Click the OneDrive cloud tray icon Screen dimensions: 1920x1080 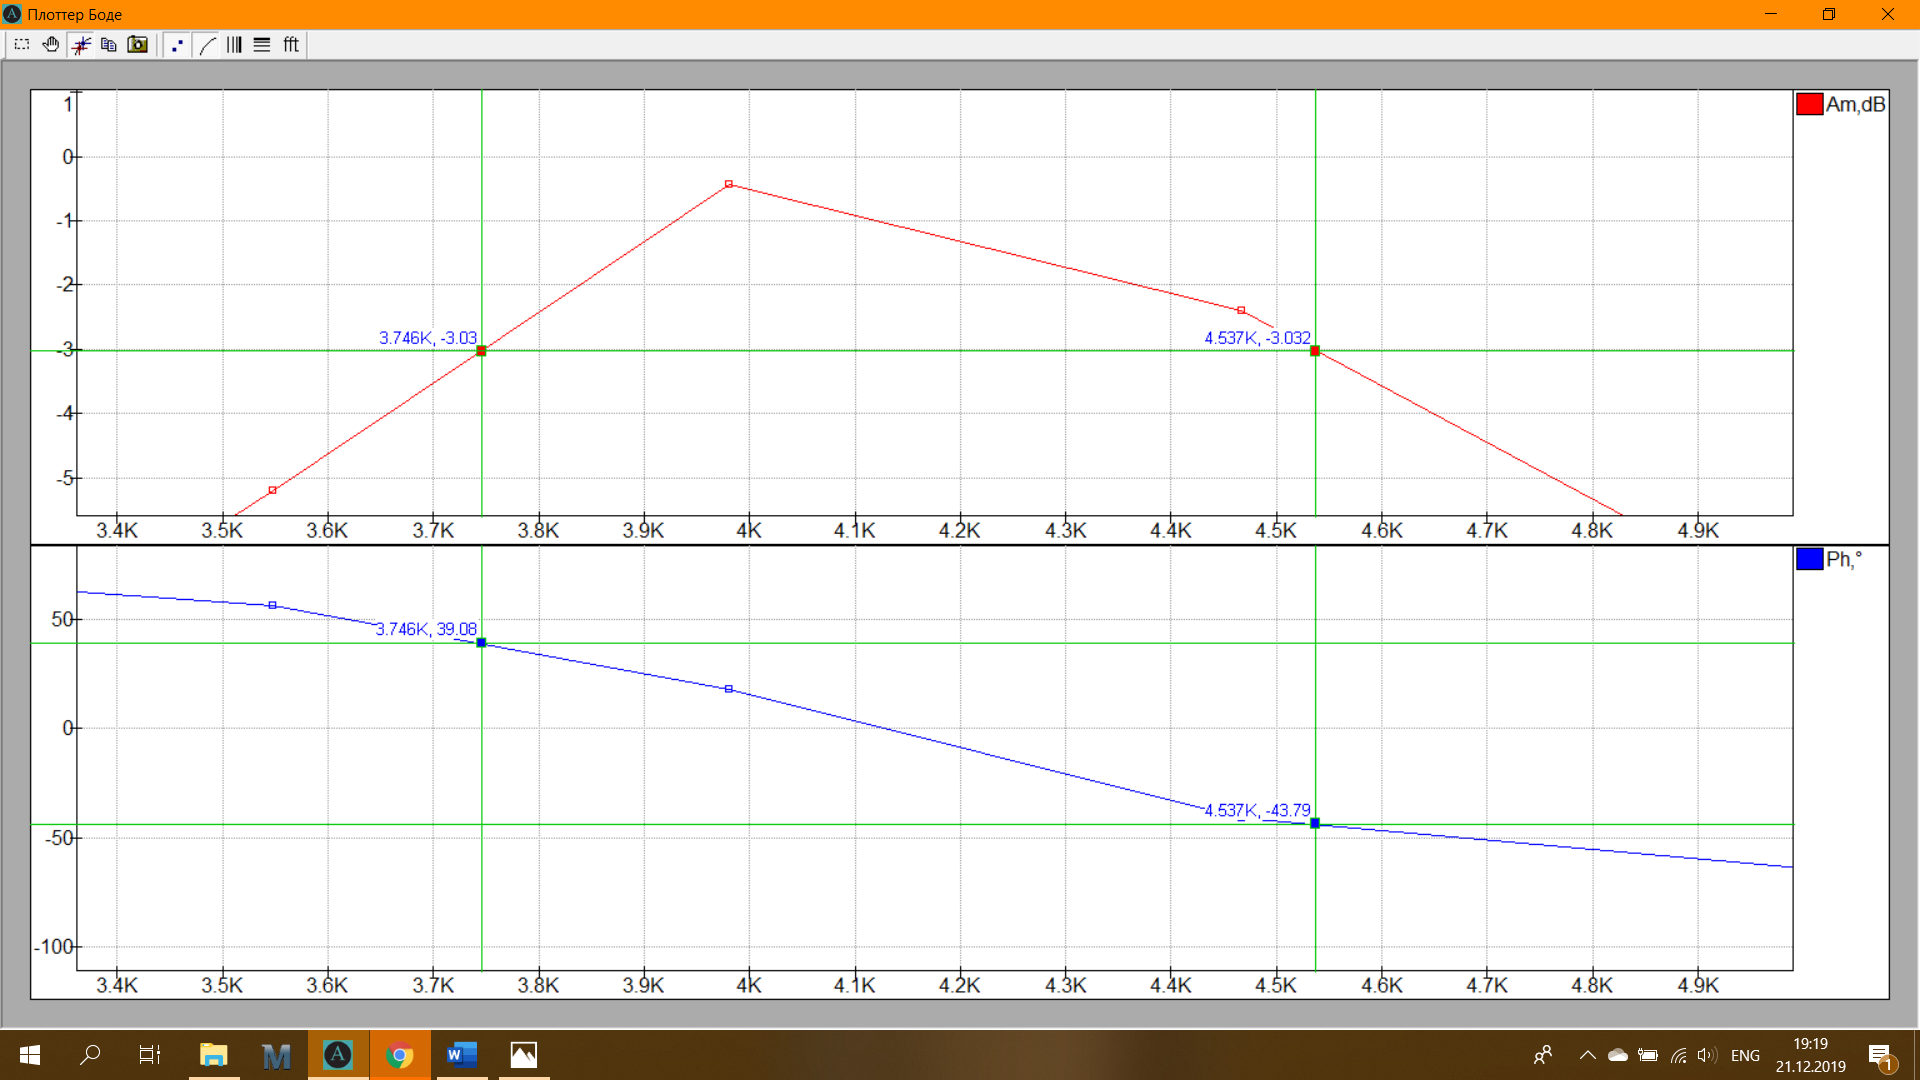click(1618, 1055)
